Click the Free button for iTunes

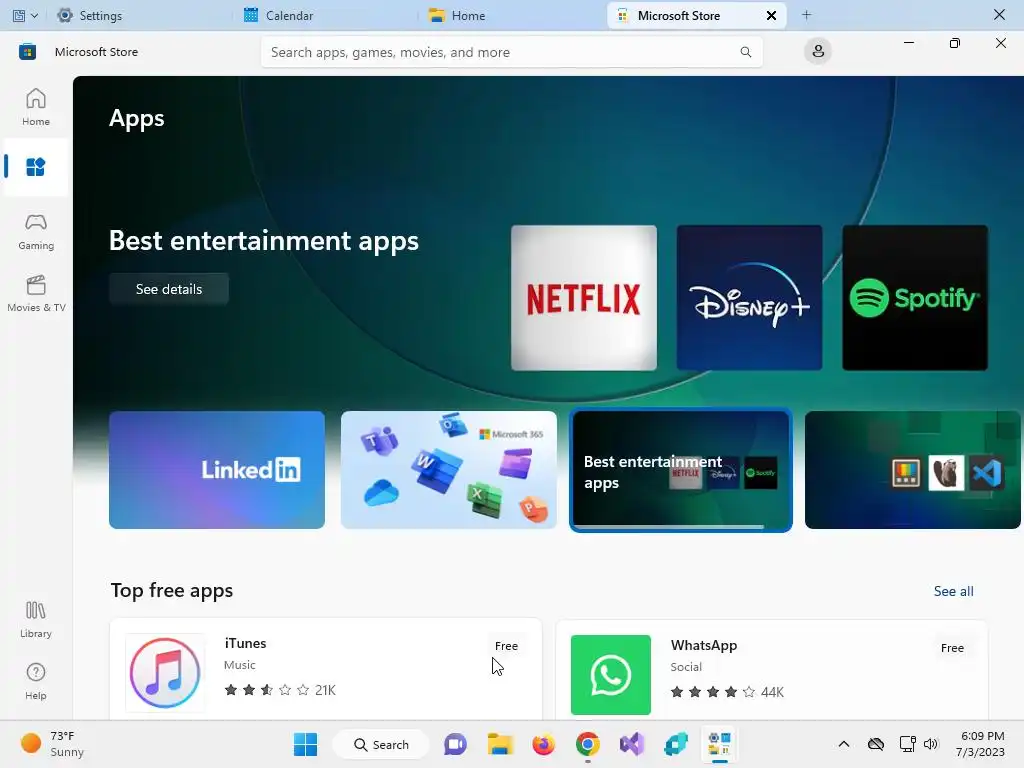(506, 646)
